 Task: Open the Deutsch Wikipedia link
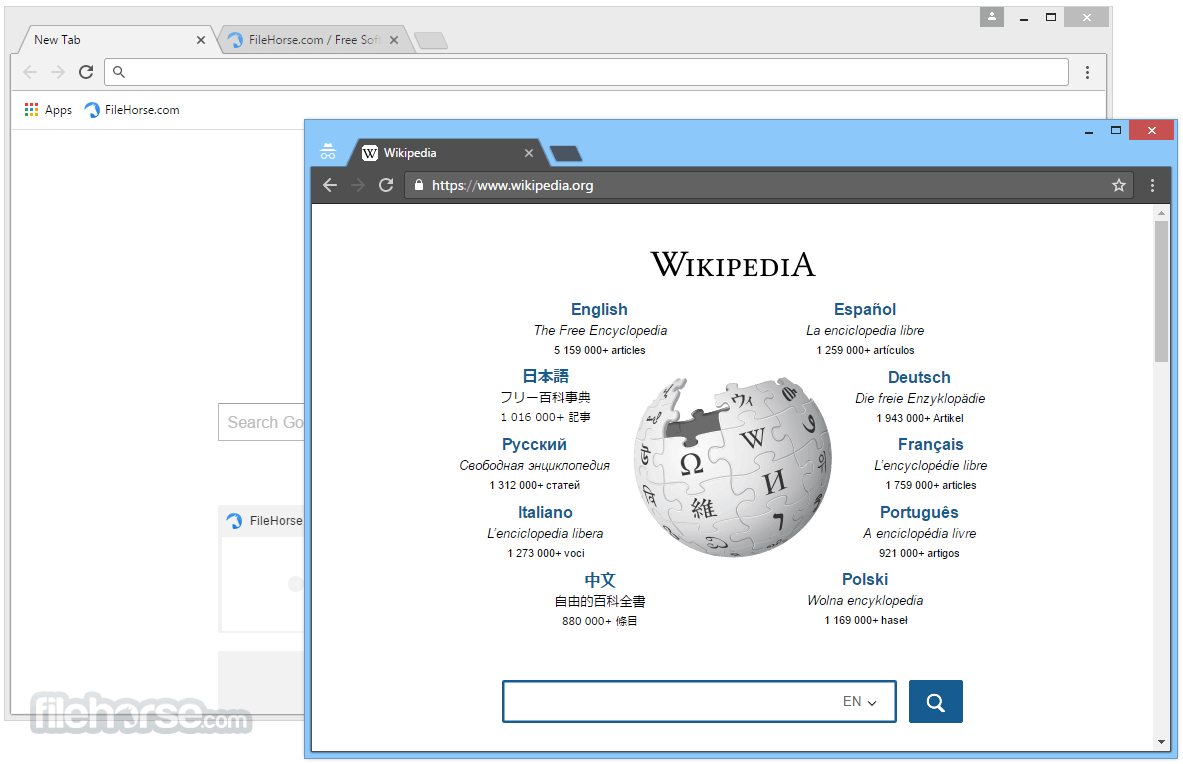pyautogui.click(x=919, y=377)
